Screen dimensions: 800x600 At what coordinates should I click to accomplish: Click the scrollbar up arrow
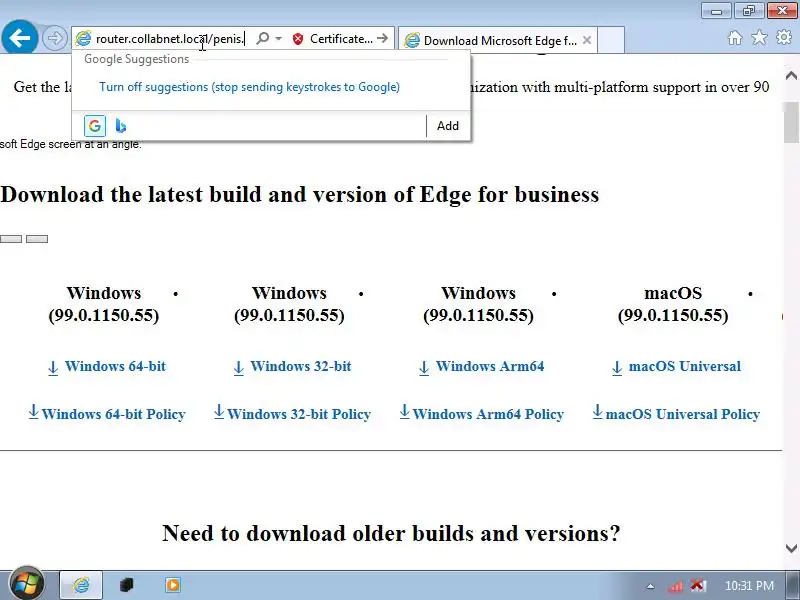point(791,76)
